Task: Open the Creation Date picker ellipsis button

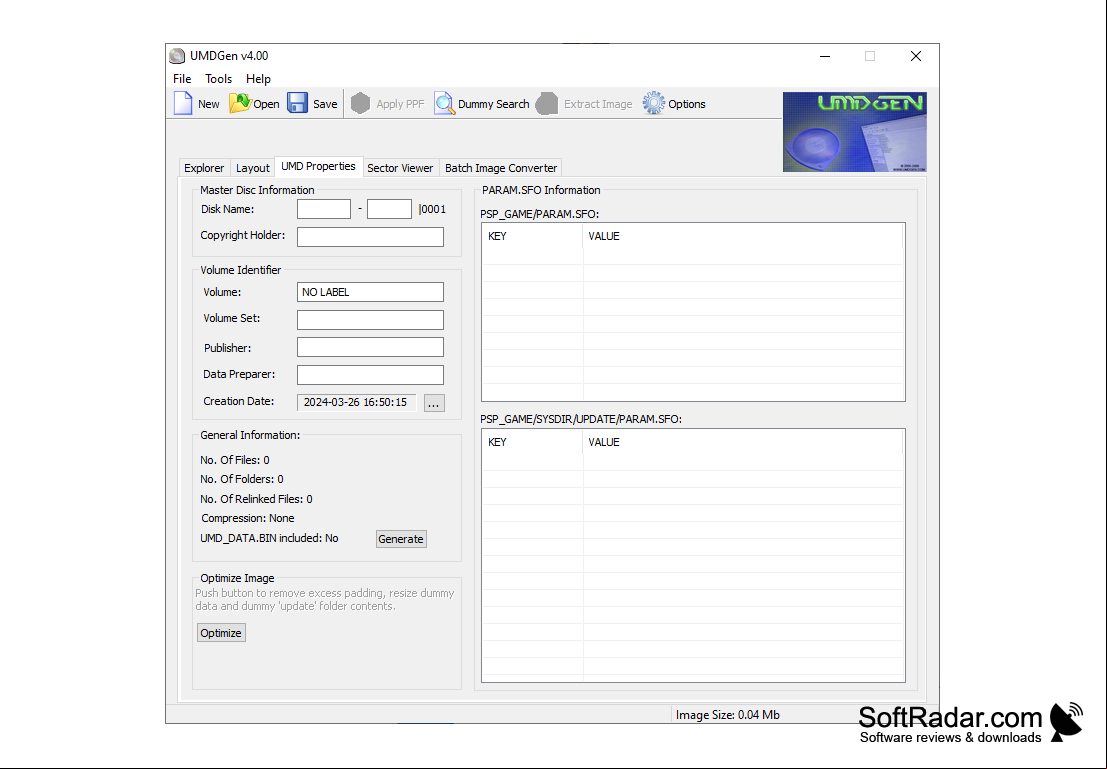Action: coord(433,403)
